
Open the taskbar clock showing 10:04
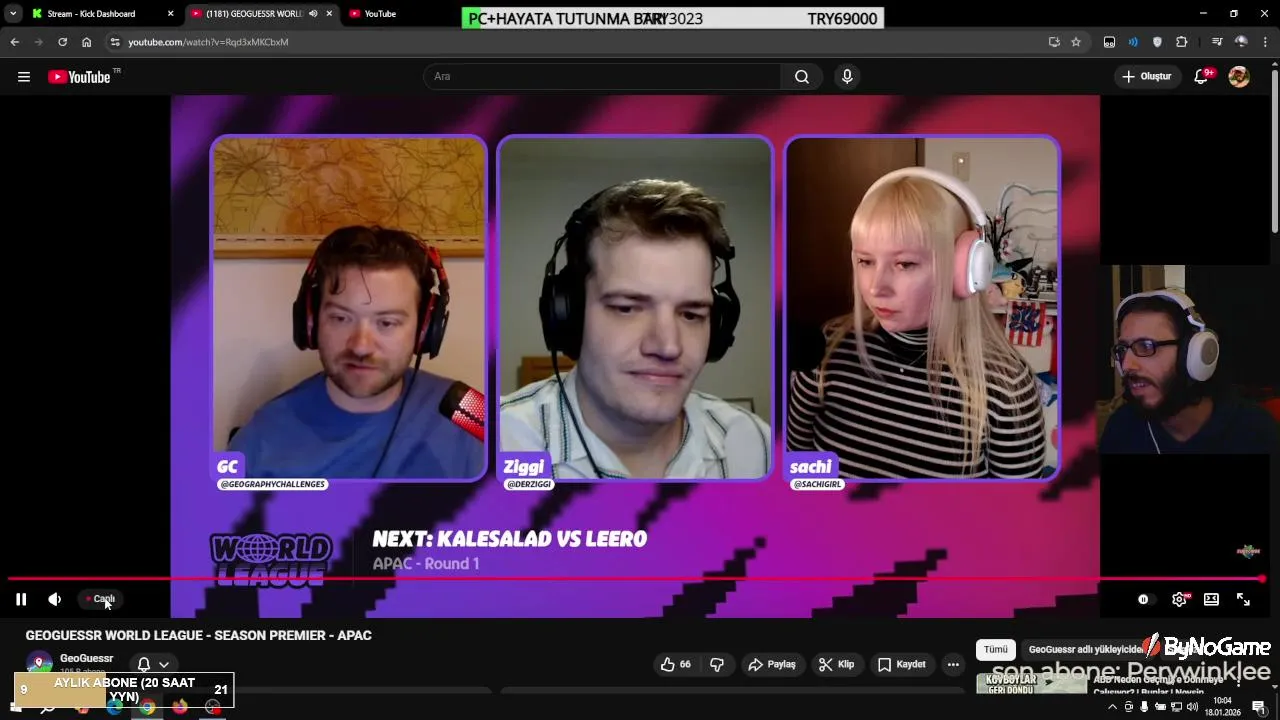[x=1222, y=706]
